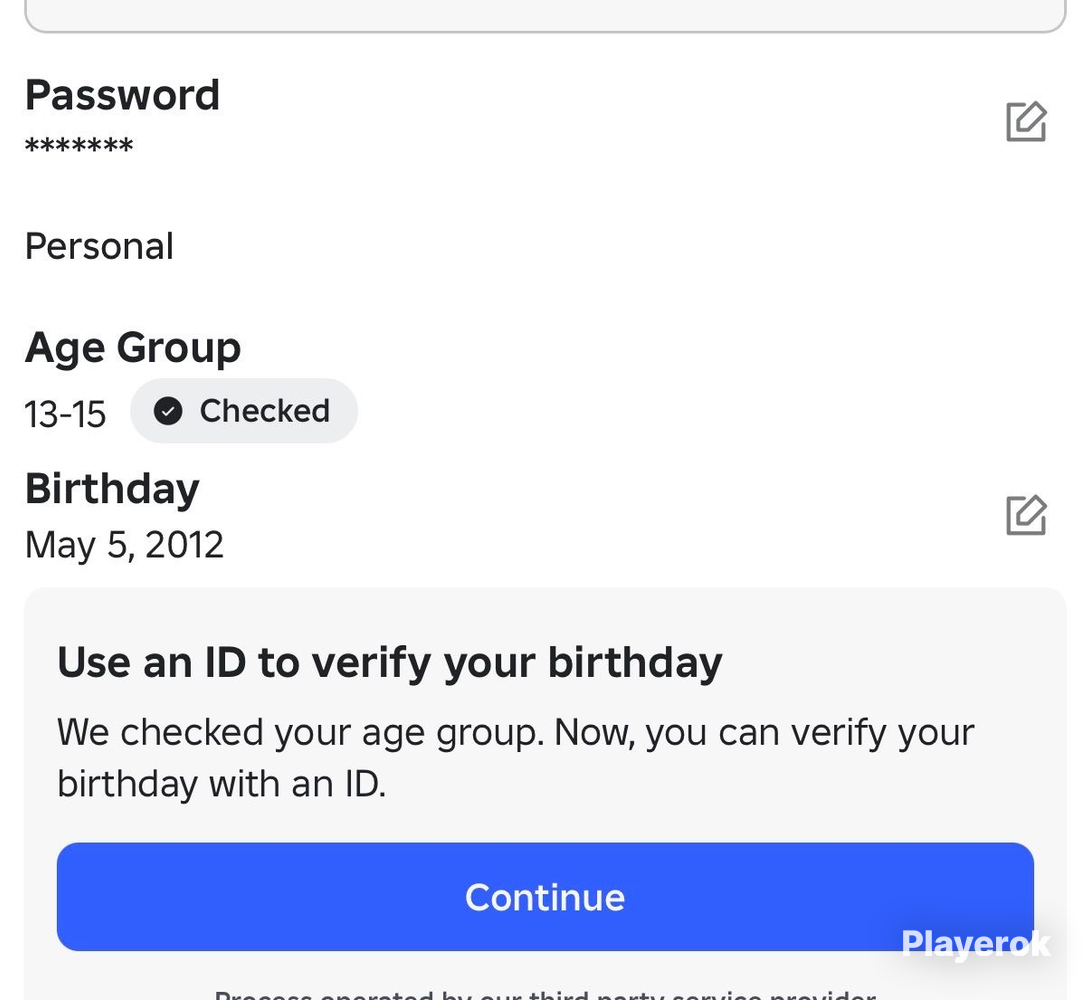Click the third party service provider notice
This screenshot has height=1000, width=1091.
click(x=545, y=994)
